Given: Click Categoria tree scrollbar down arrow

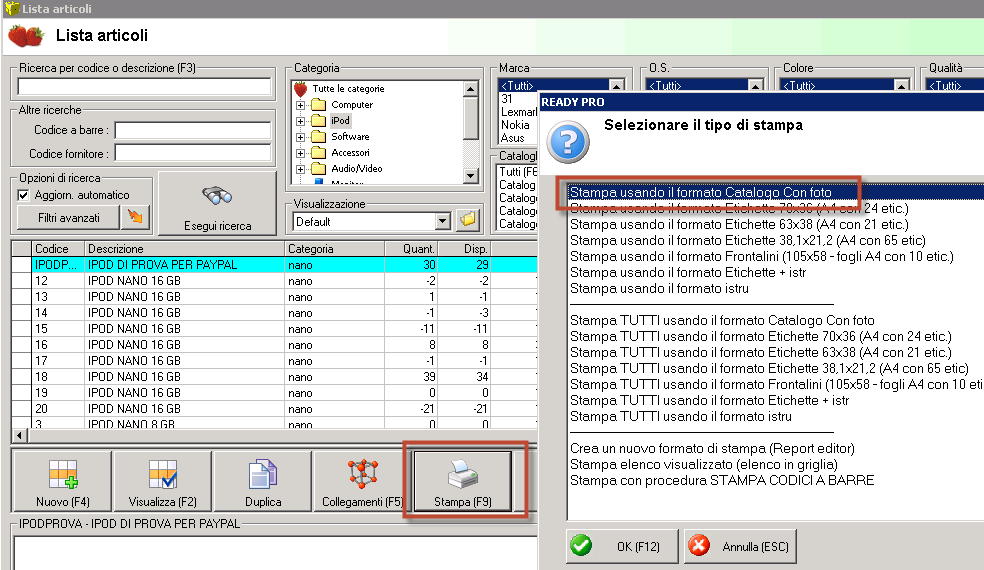Looking at the screenshot, I should 471,176.
